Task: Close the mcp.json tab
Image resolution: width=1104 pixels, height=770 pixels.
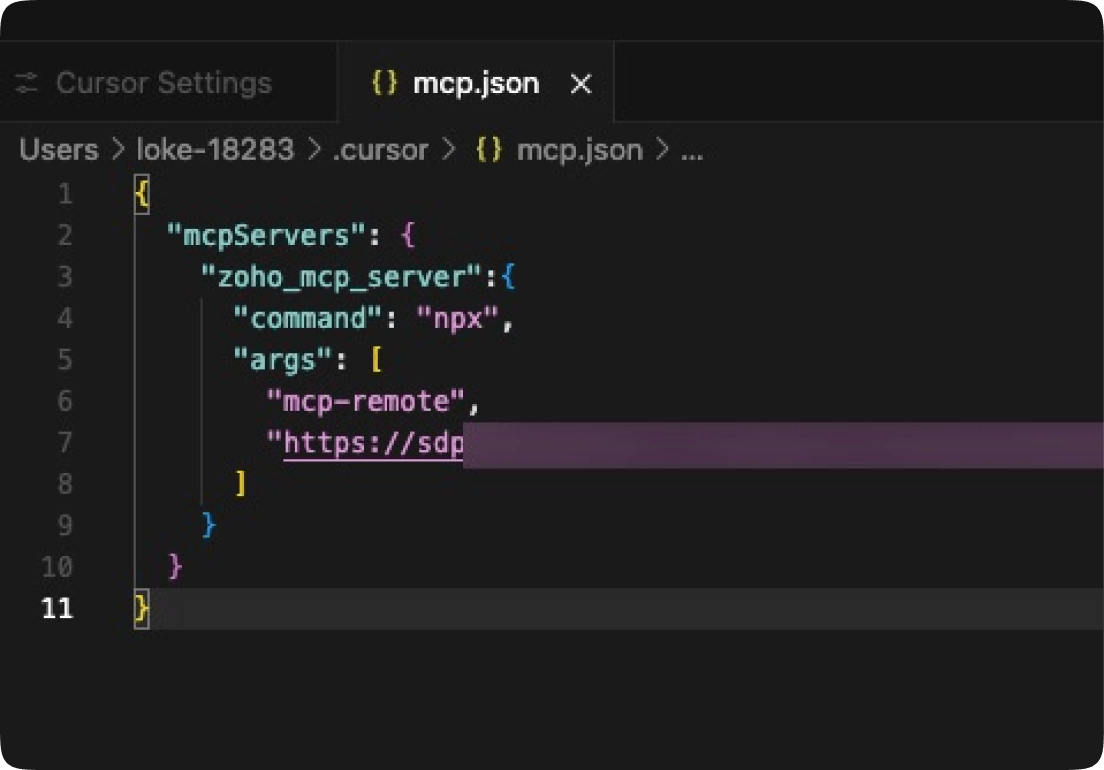Action: tap(581, 84)
